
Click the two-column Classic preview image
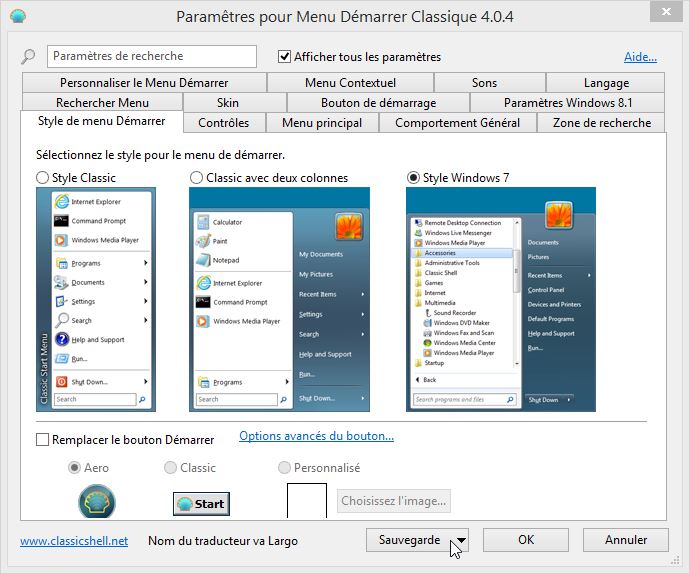279,298
